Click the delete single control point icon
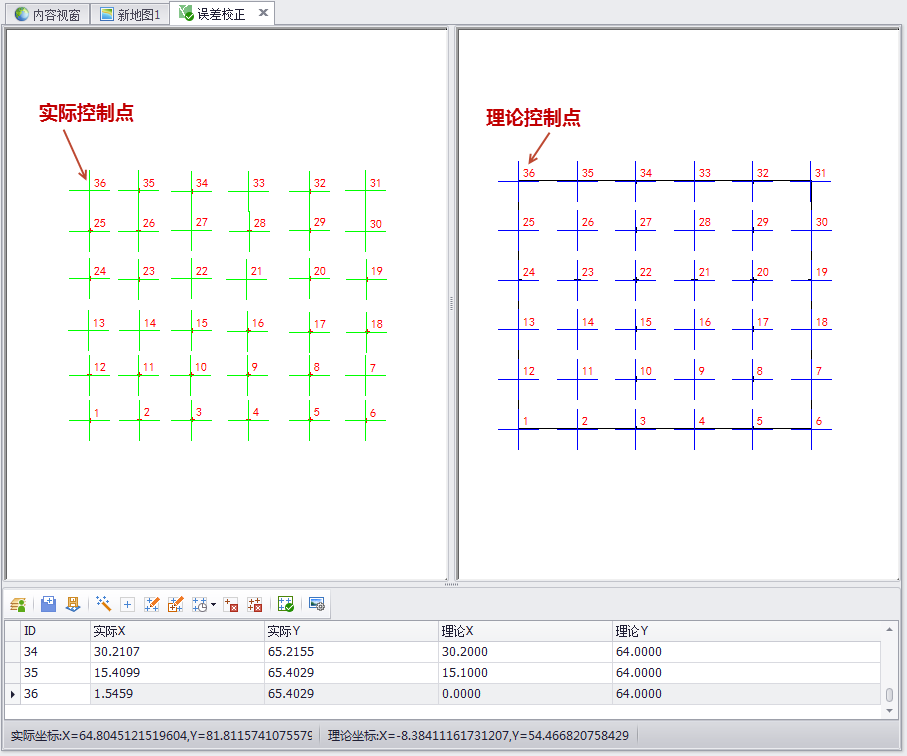907x756 pixels. (231, 604)
